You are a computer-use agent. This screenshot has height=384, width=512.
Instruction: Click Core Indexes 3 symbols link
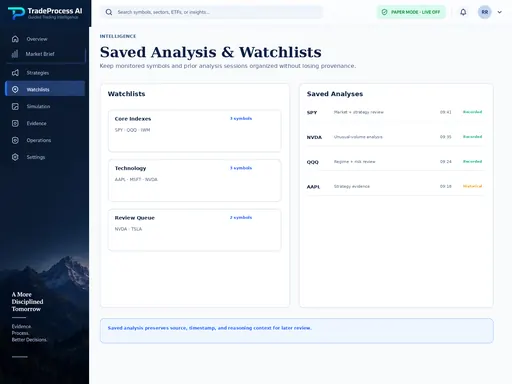tap(241, 119)
